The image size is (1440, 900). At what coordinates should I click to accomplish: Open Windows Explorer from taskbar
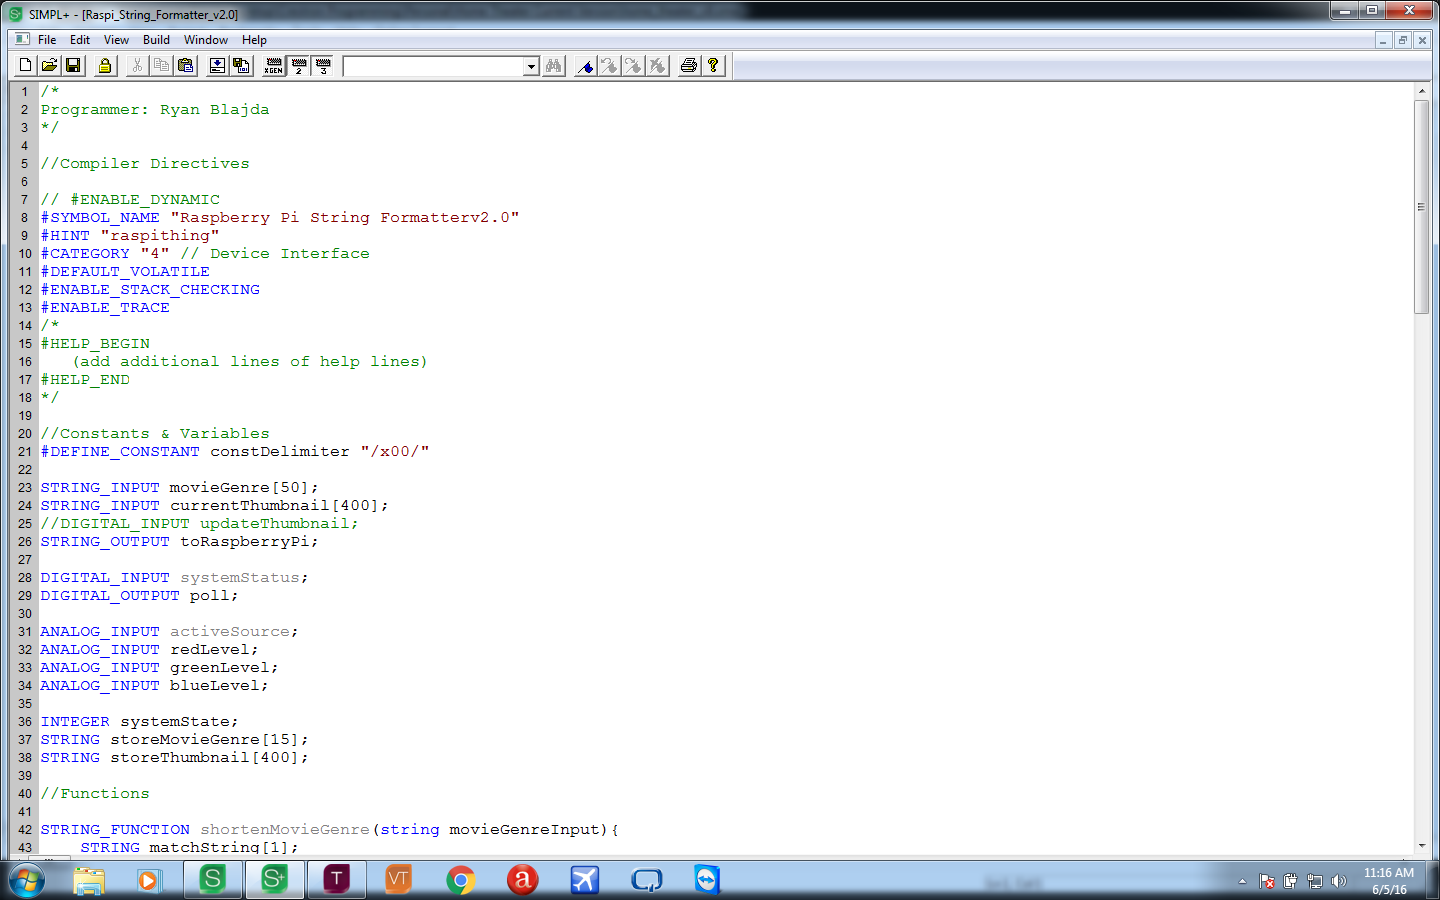point(89,880)
